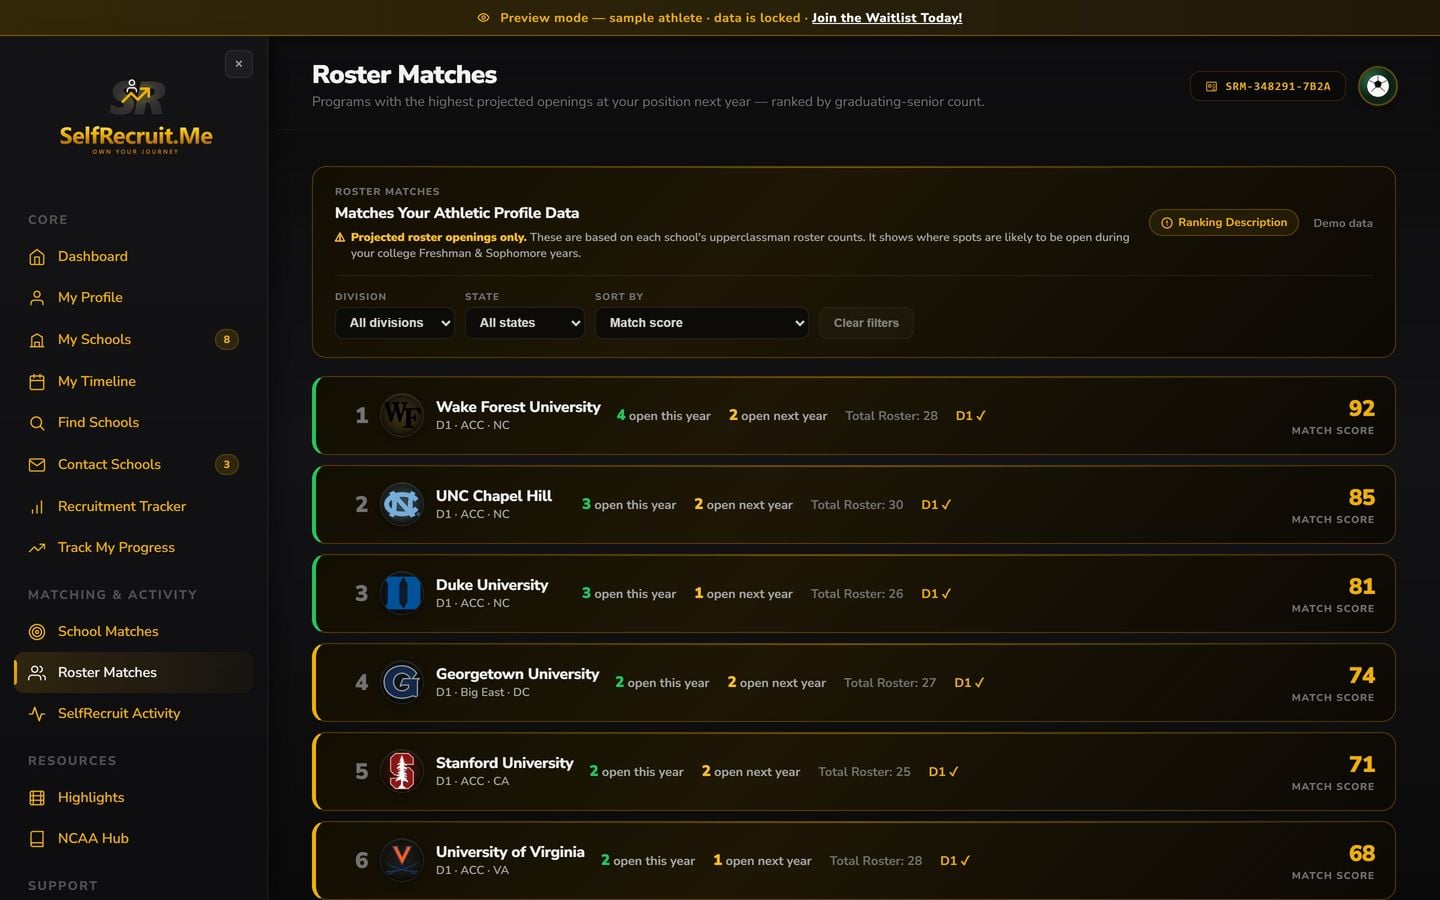Click '1 open next year' in Duke row
Image resolution: width=1440 pixels, height=900 pixels.
(744, 594)
